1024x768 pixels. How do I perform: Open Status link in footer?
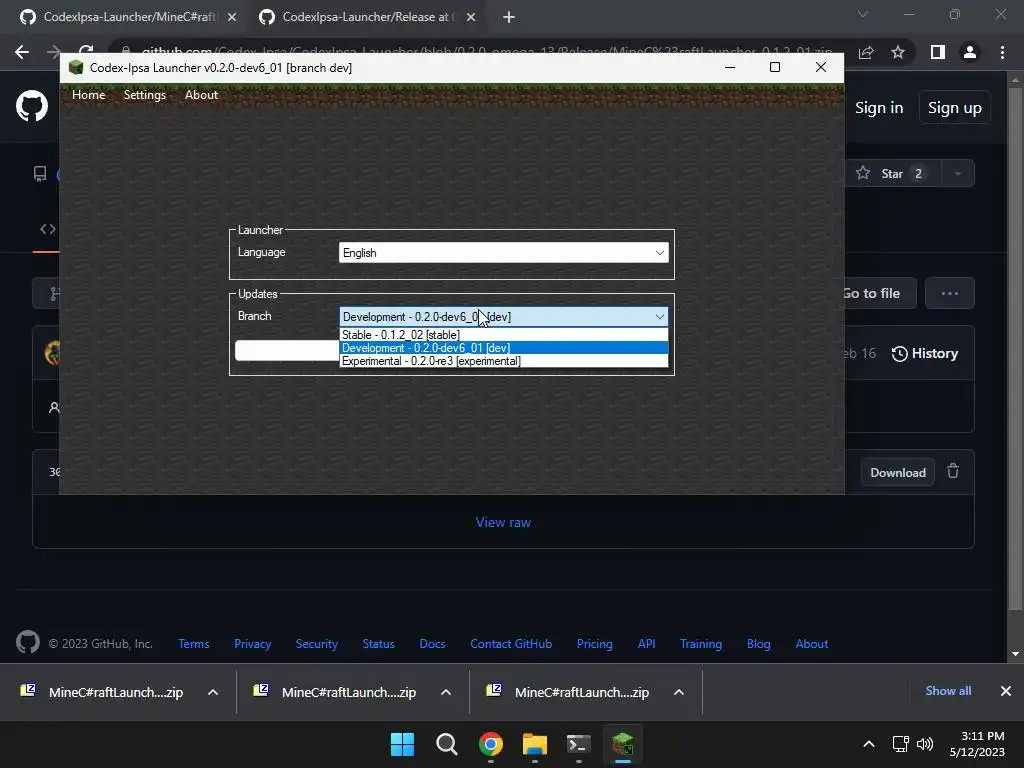378,644
